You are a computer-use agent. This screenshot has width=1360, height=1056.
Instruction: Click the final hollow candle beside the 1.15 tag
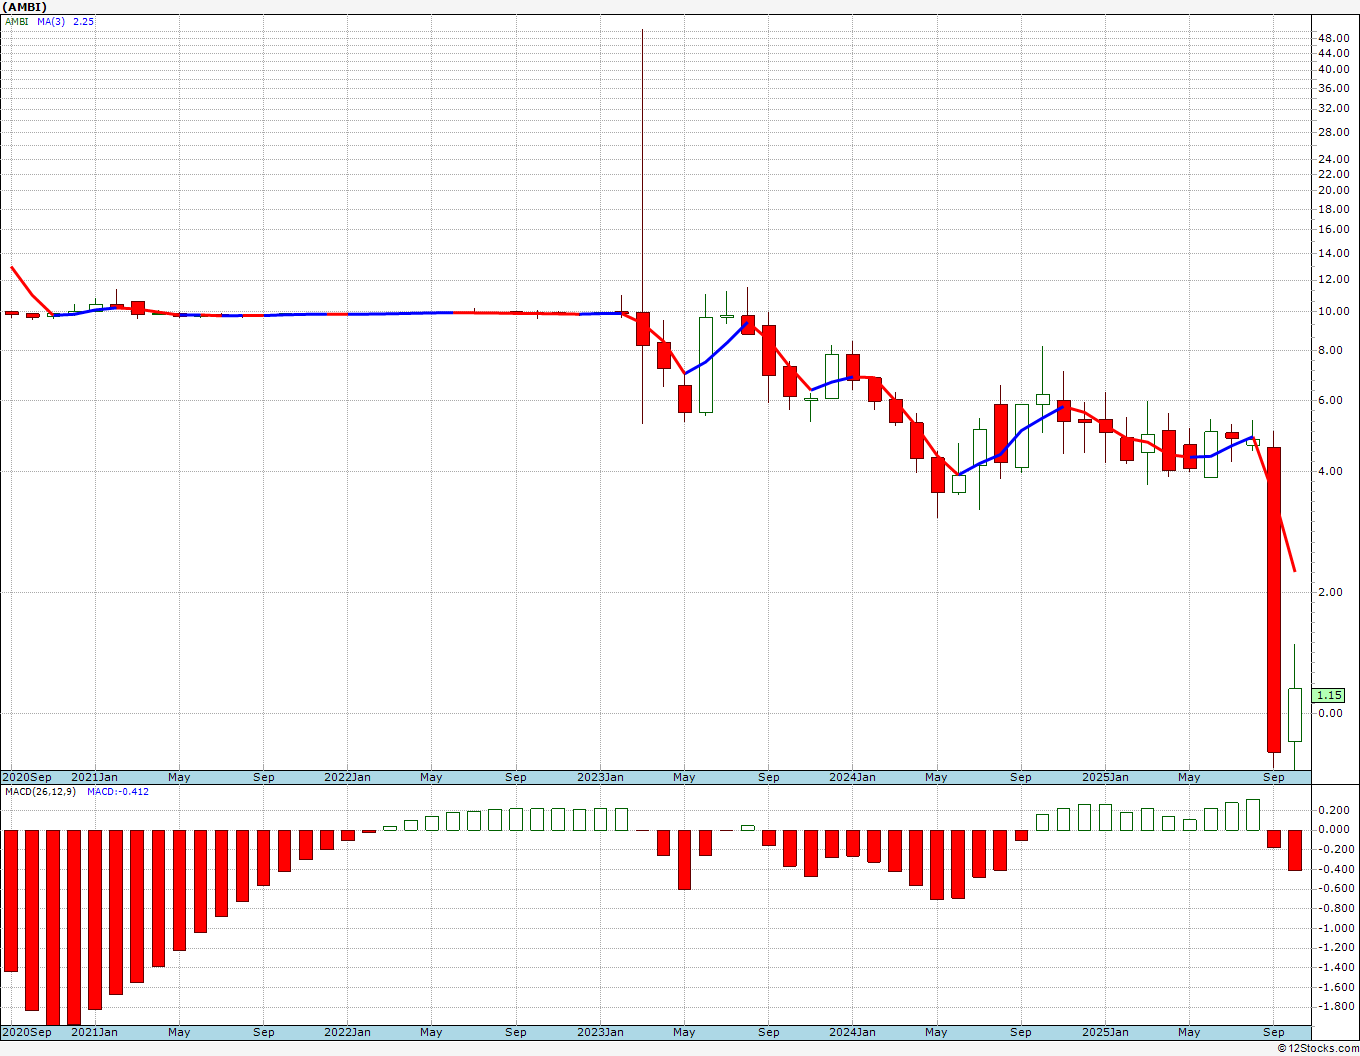click(1295, 715)
